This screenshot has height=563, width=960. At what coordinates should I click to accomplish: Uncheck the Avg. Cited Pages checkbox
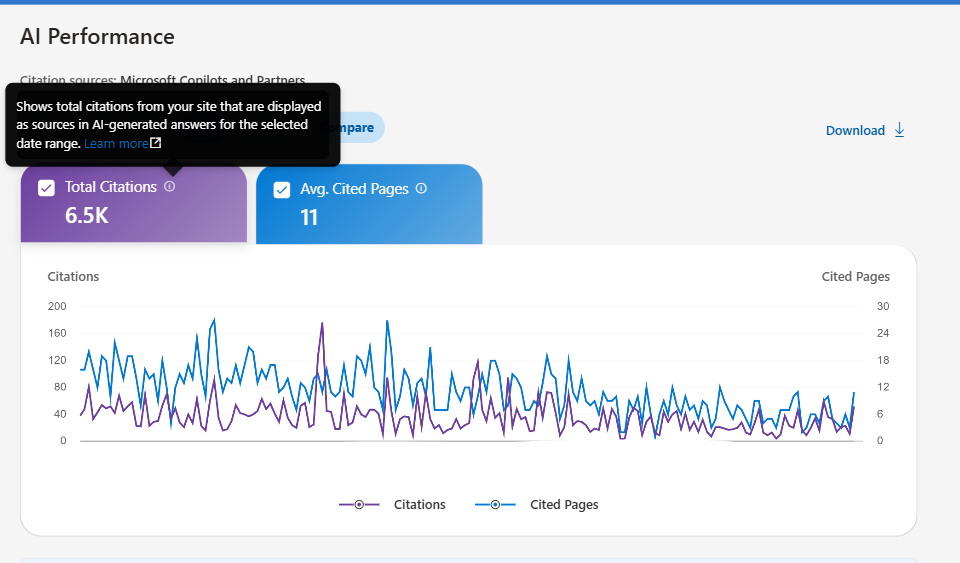(x=282, y=190)
